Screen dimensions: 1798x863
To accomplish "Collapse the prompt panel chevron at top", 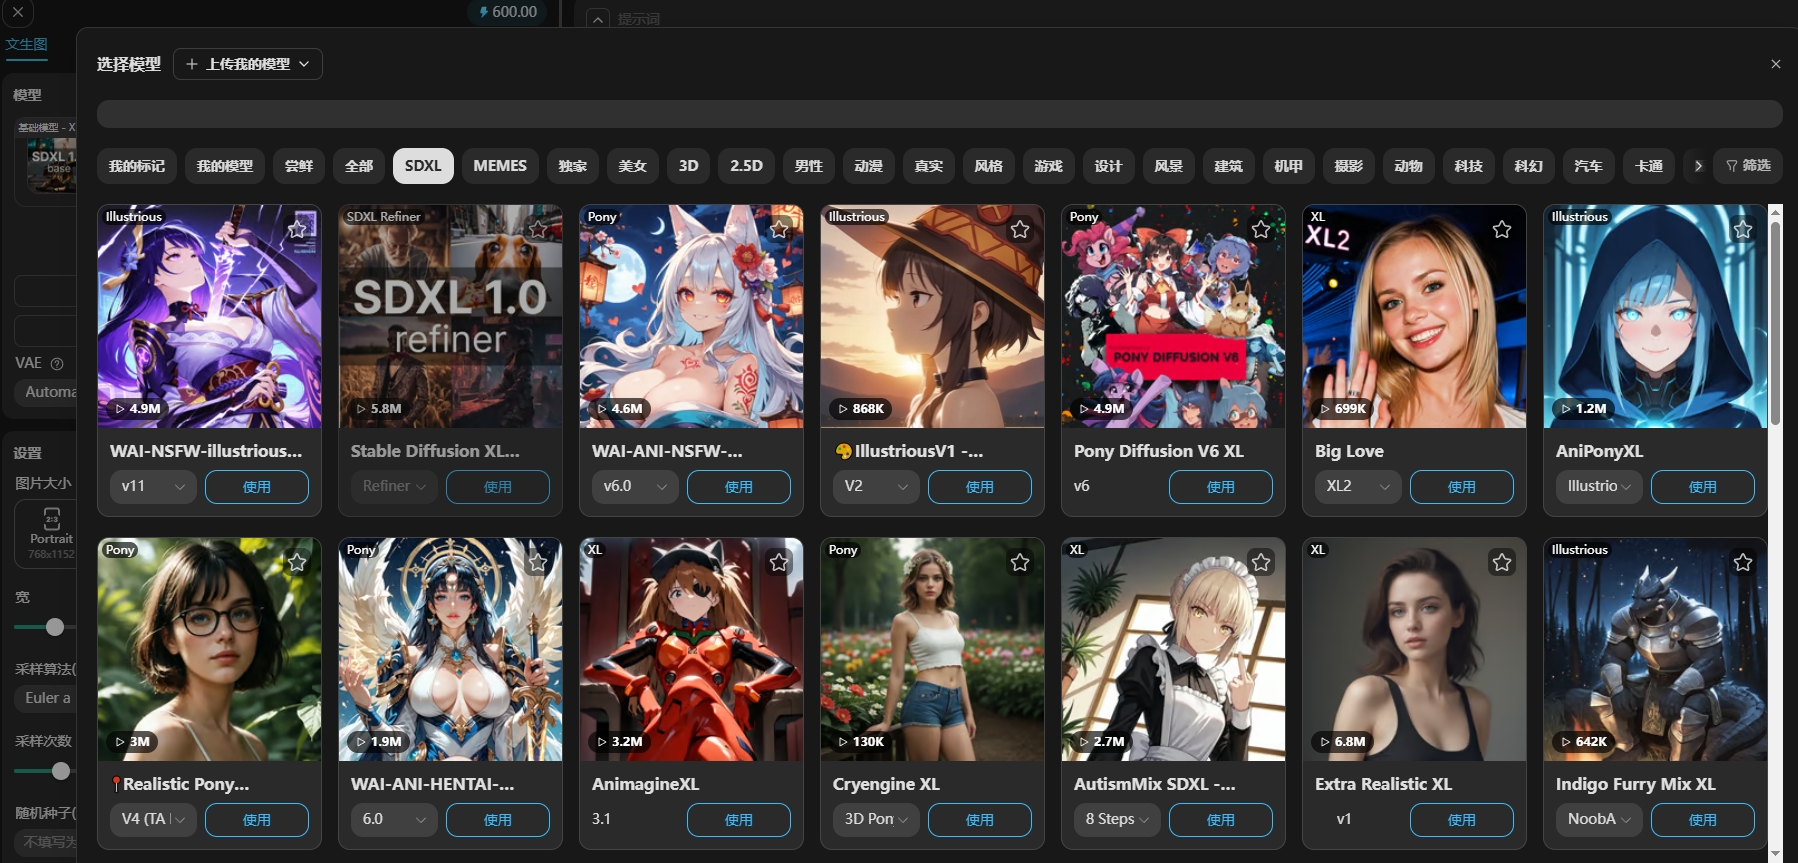I will coord(597,19).
